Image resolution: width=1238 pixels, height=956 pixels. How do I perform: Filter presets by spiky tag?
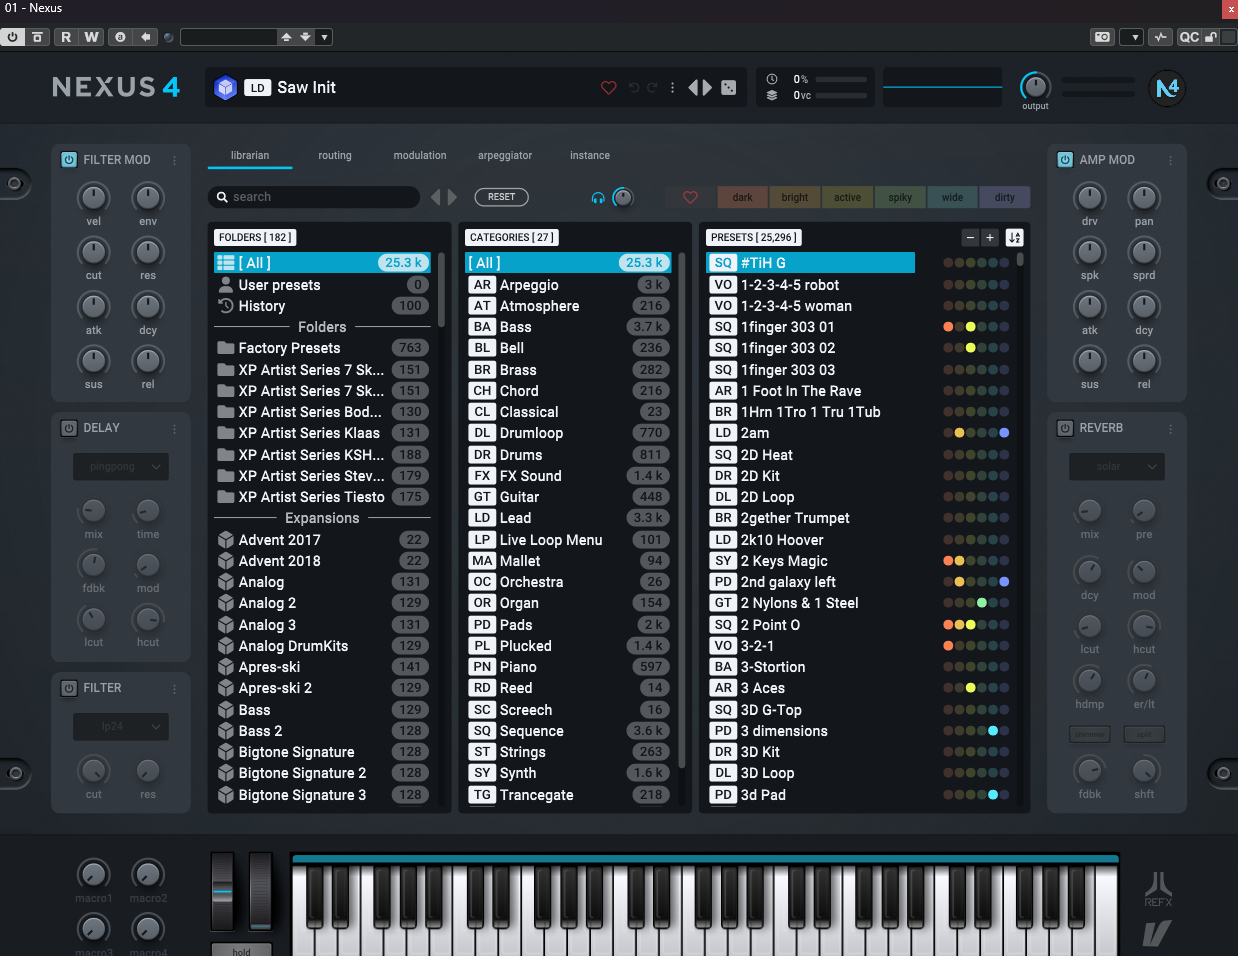tap(900, 197)
